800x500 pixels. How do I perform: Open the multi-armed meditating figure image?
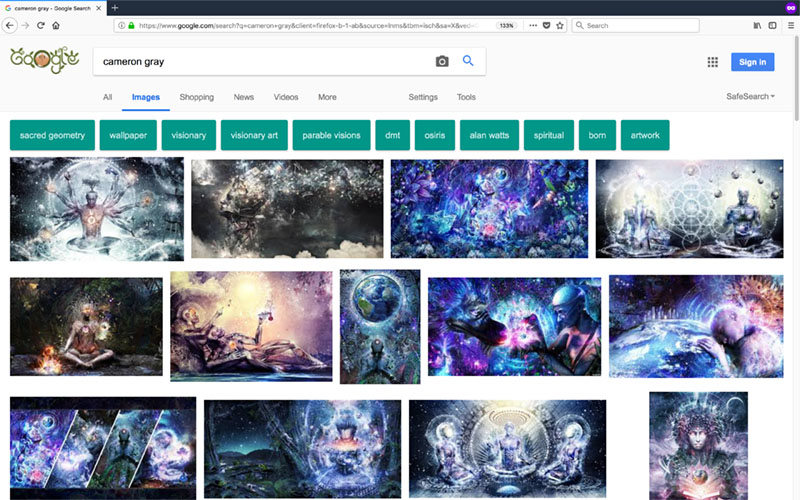click(x=97, y=209)
